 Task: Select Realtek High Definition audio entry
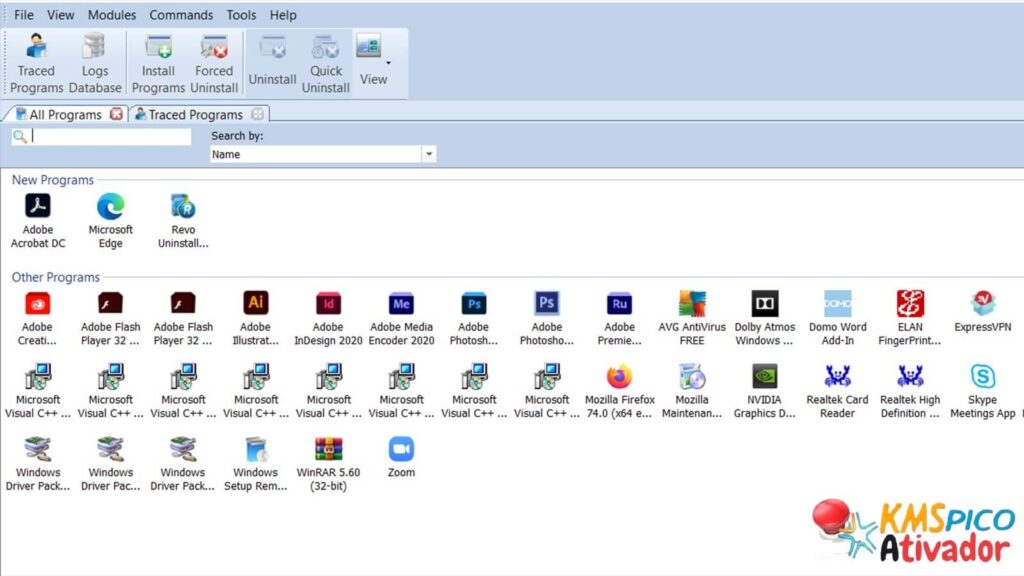click(x=910, y=391)
